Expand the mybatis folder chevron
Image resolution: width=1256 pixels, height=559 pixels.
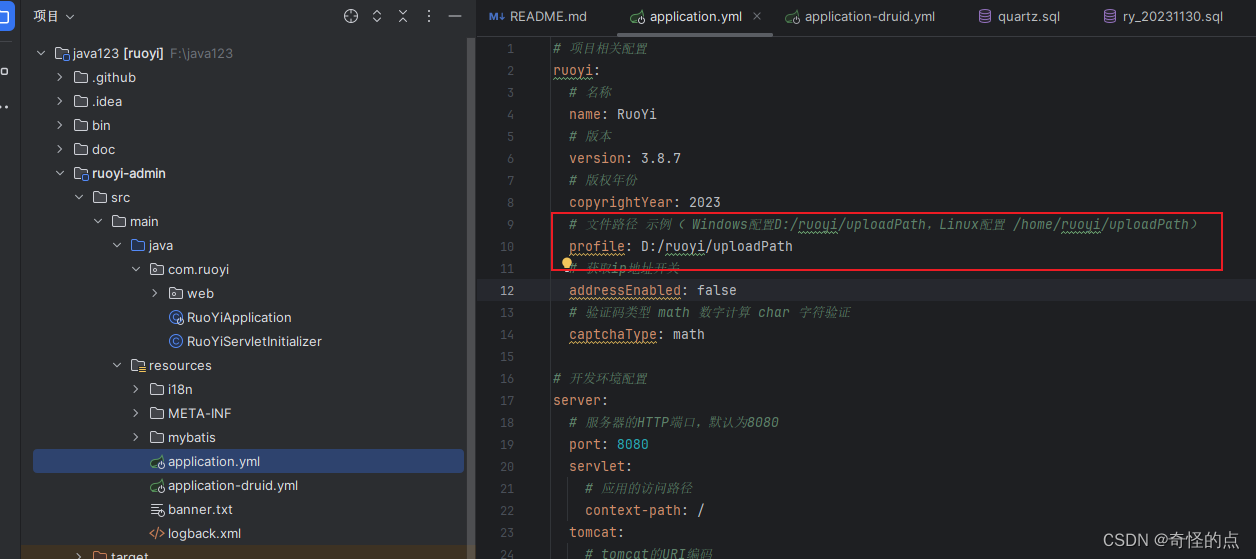coord(136,437)
